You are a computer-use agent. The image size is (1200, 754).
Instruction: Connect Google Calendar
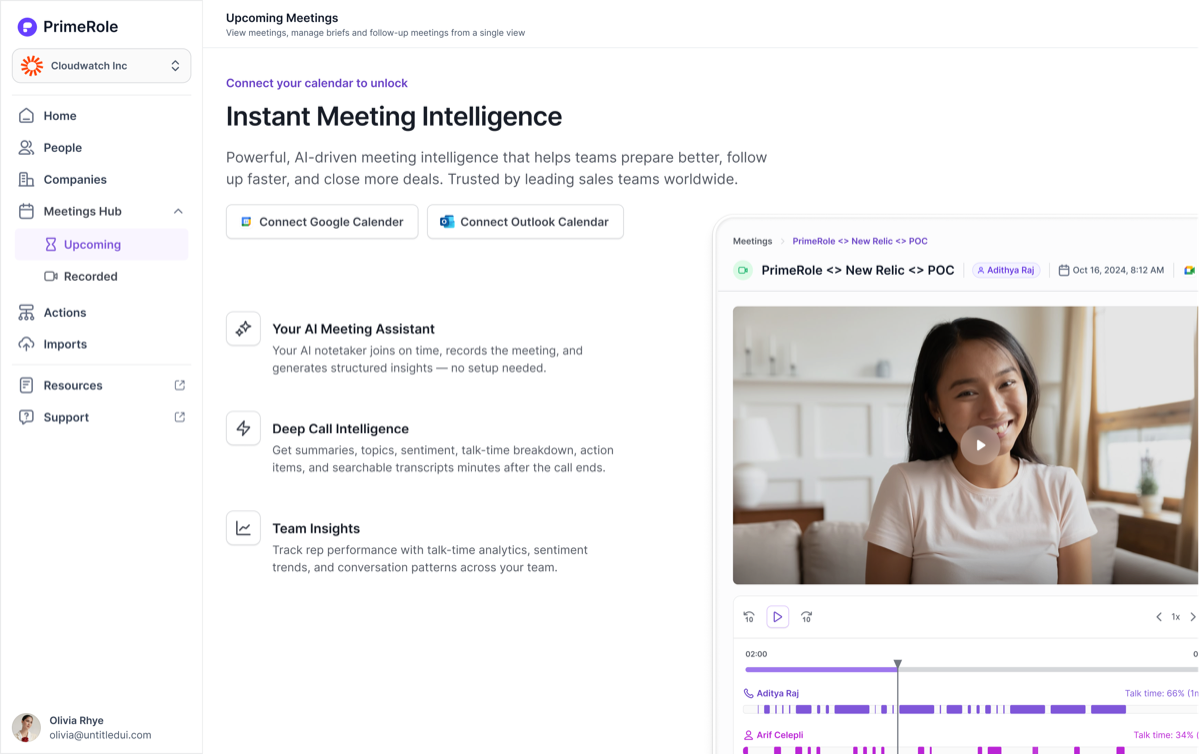322,222
